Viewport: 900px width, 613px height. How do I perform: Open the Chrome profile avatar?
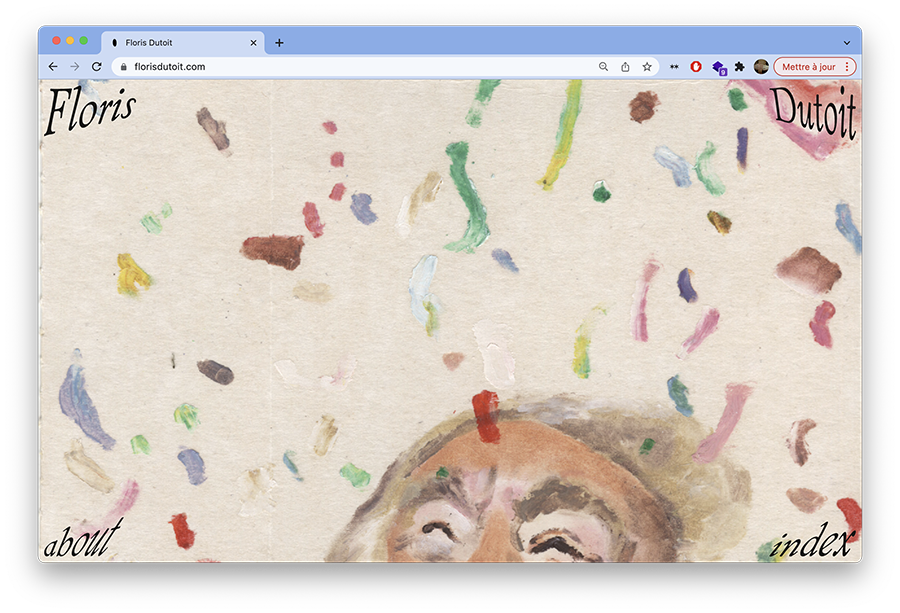(761, 67)
